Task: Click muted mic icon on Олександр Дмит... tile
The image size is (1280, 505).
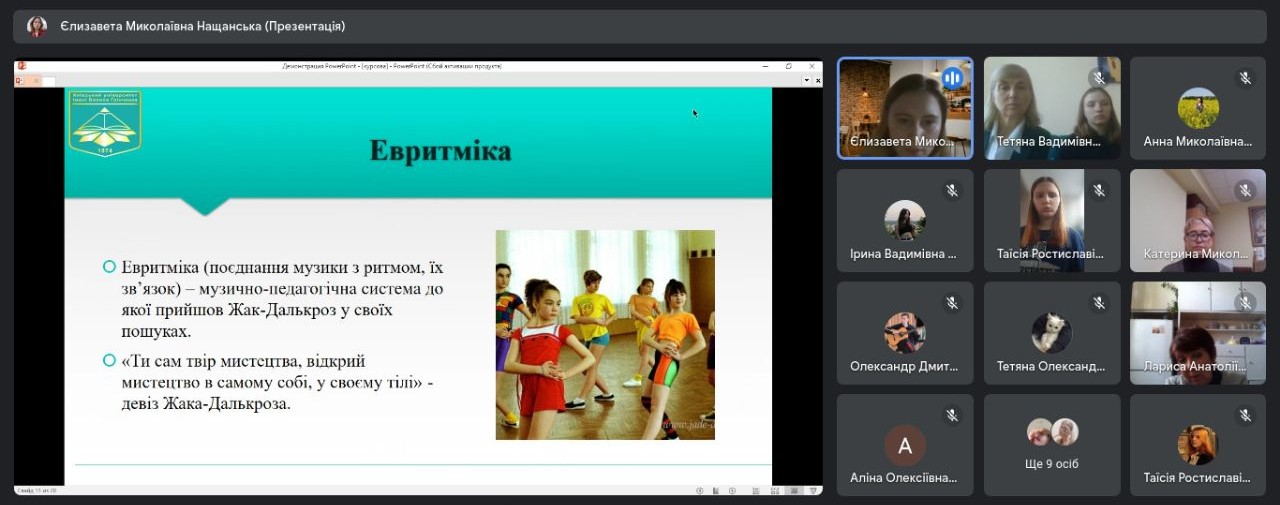Action: pos(952,302)
